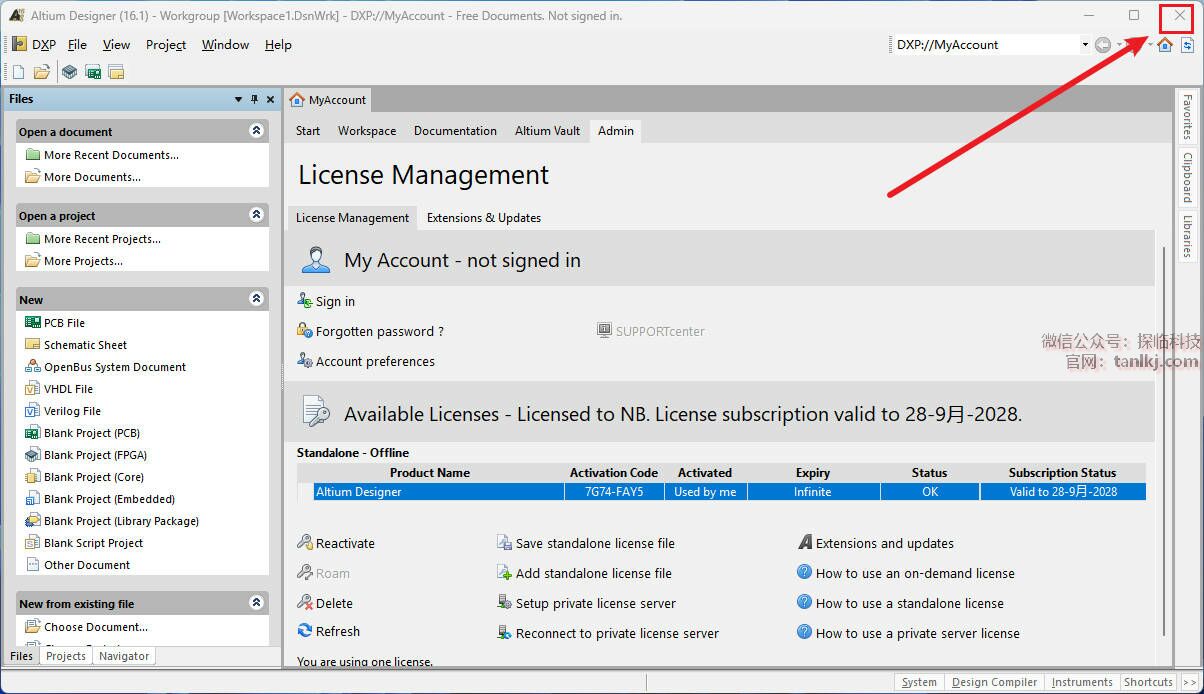Create a Blank Project (PCB)
This screenshot has height=694, width=1204.
92,433
